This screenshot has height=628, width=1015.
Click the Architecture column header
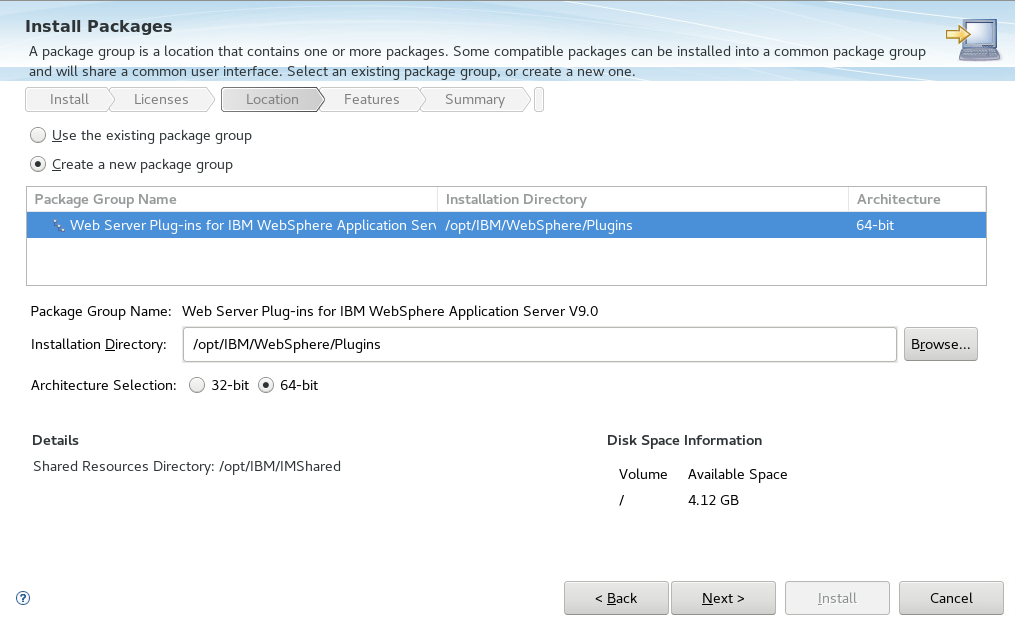pos(917,199)
